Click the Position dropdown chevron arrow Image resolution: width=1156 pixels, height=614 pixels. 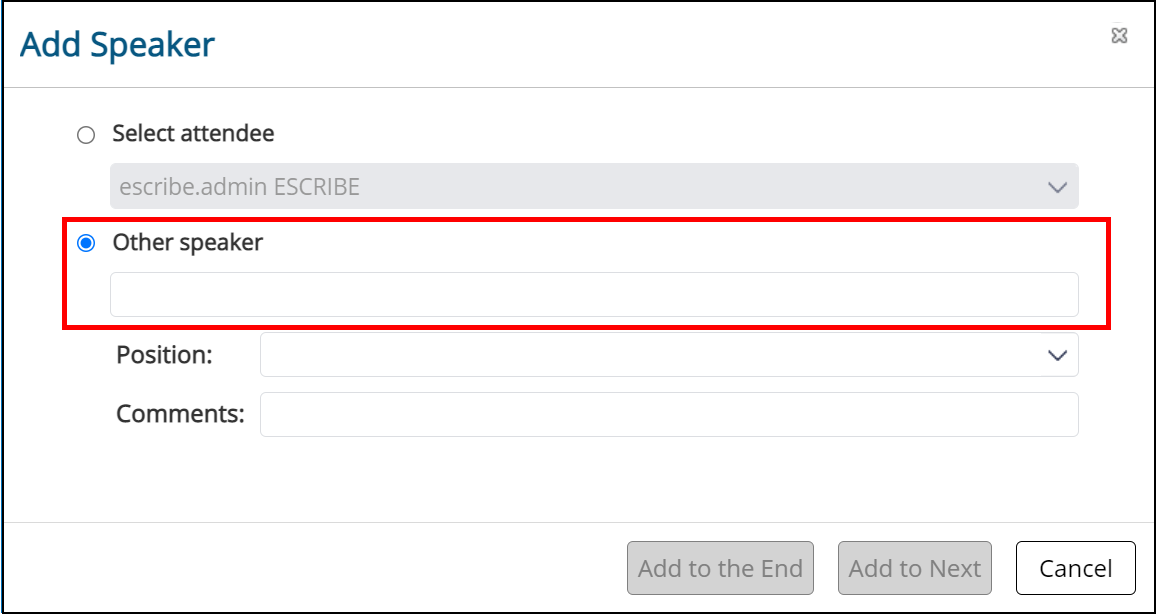pos(1057,355)
